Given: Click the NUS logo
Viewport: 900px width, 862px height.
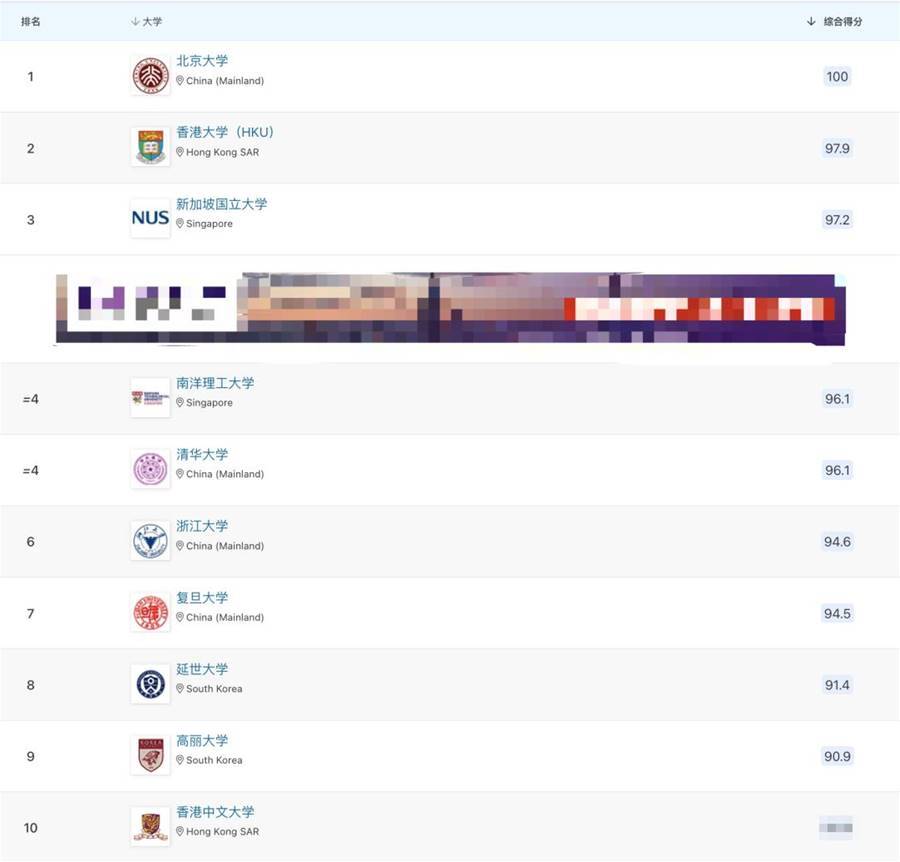Looking at the screenshot, I should tap(150, 218).
